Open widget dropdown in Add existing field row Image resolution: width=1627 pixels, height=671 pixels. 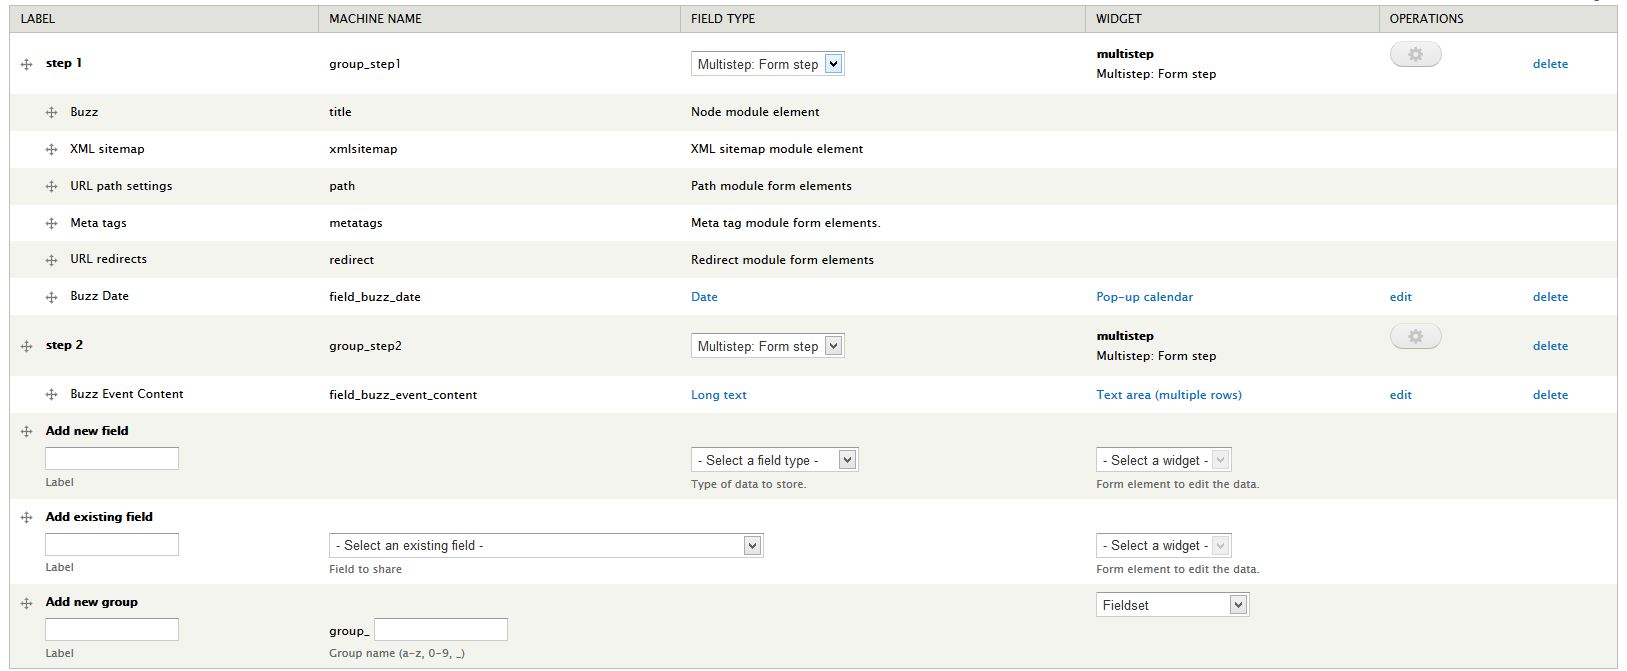[x=1163, y=545]
